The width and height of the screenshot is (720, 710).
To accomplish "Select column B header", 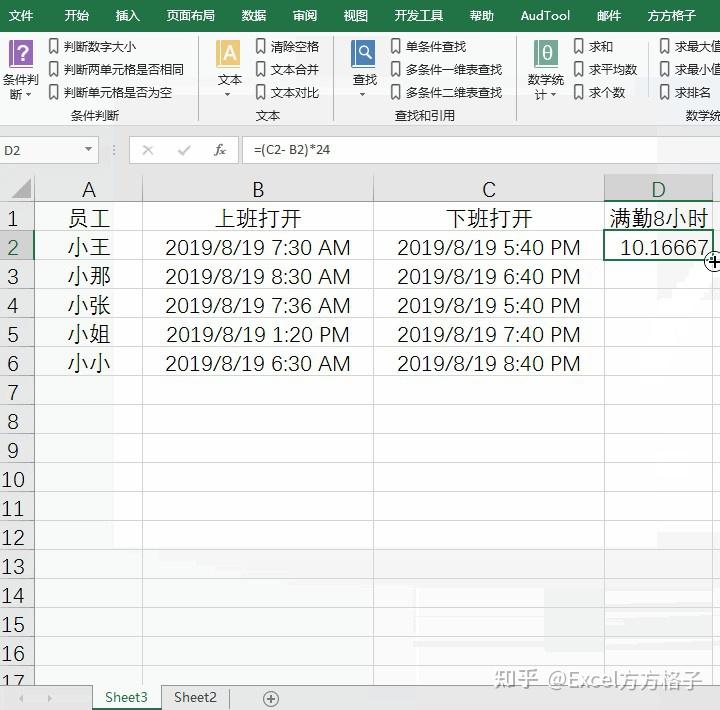I will [258, 189].
